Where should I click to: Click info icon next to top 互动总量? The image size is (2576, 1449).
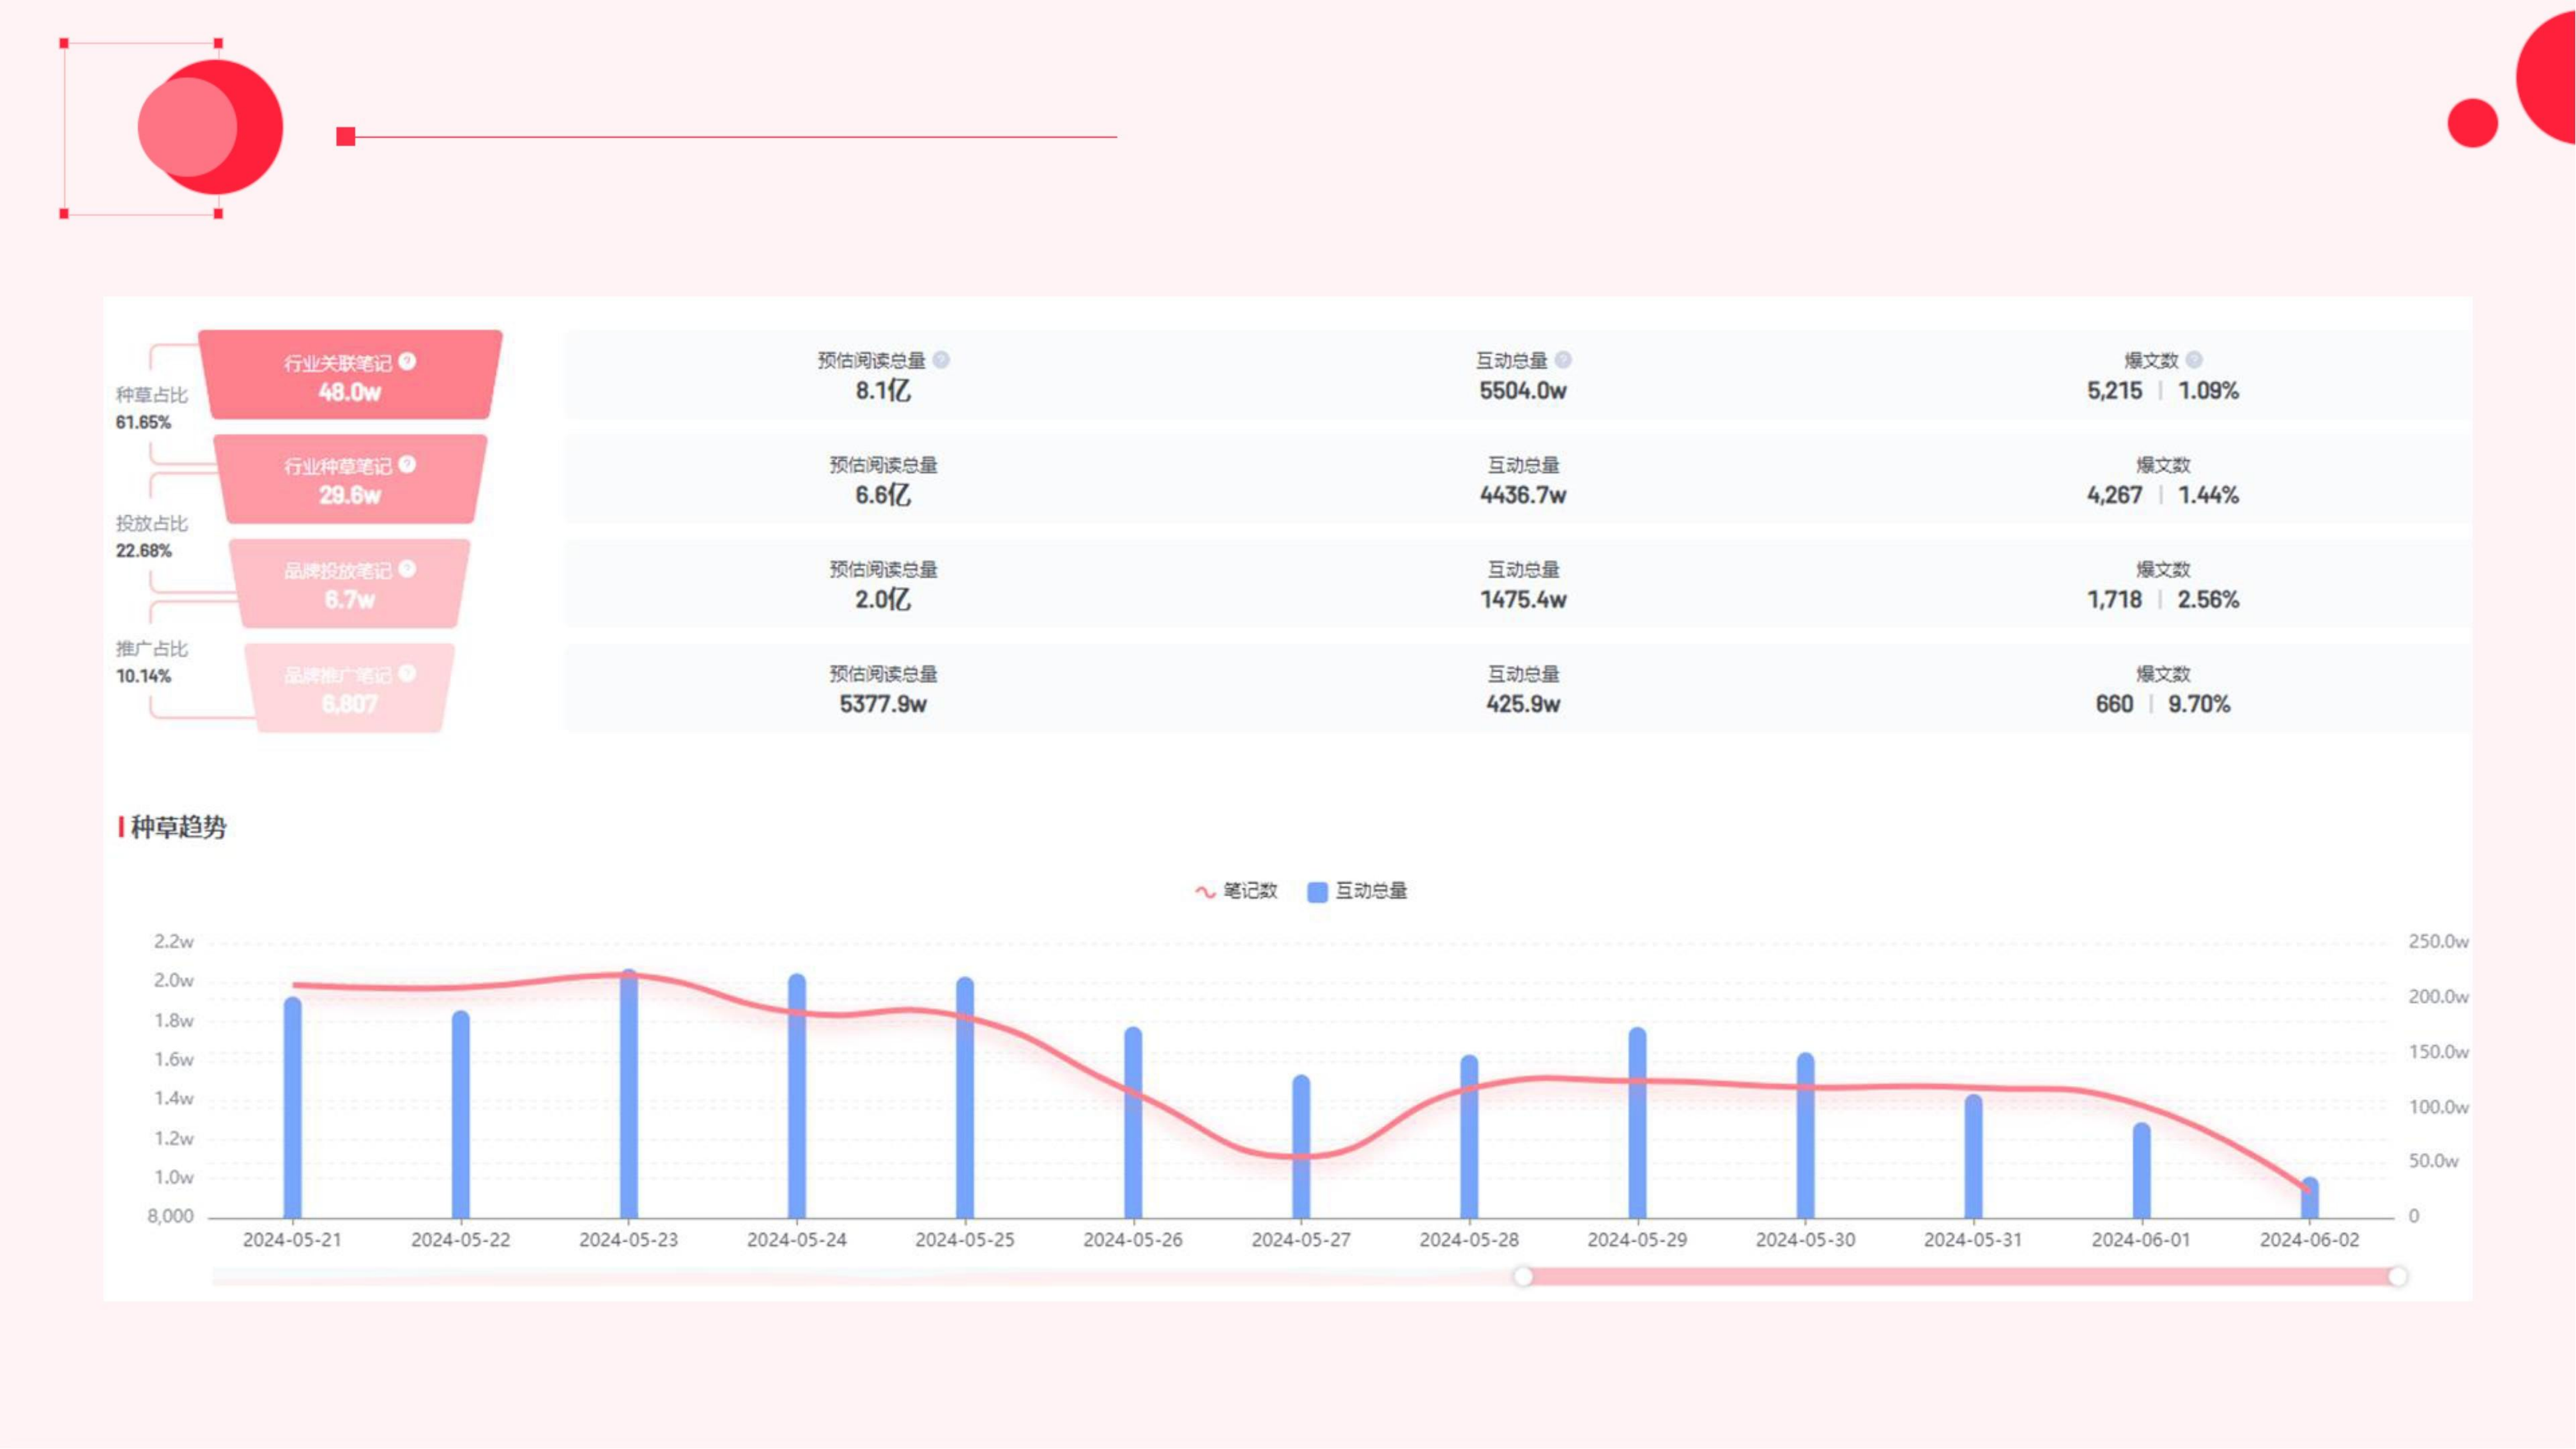coord(1563,360)
